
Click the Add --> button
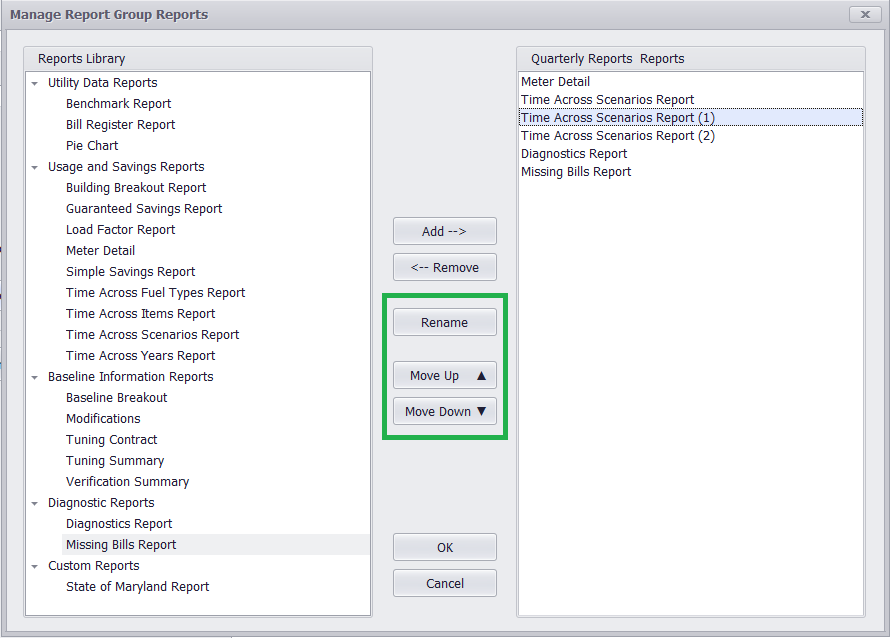[444, 231]
